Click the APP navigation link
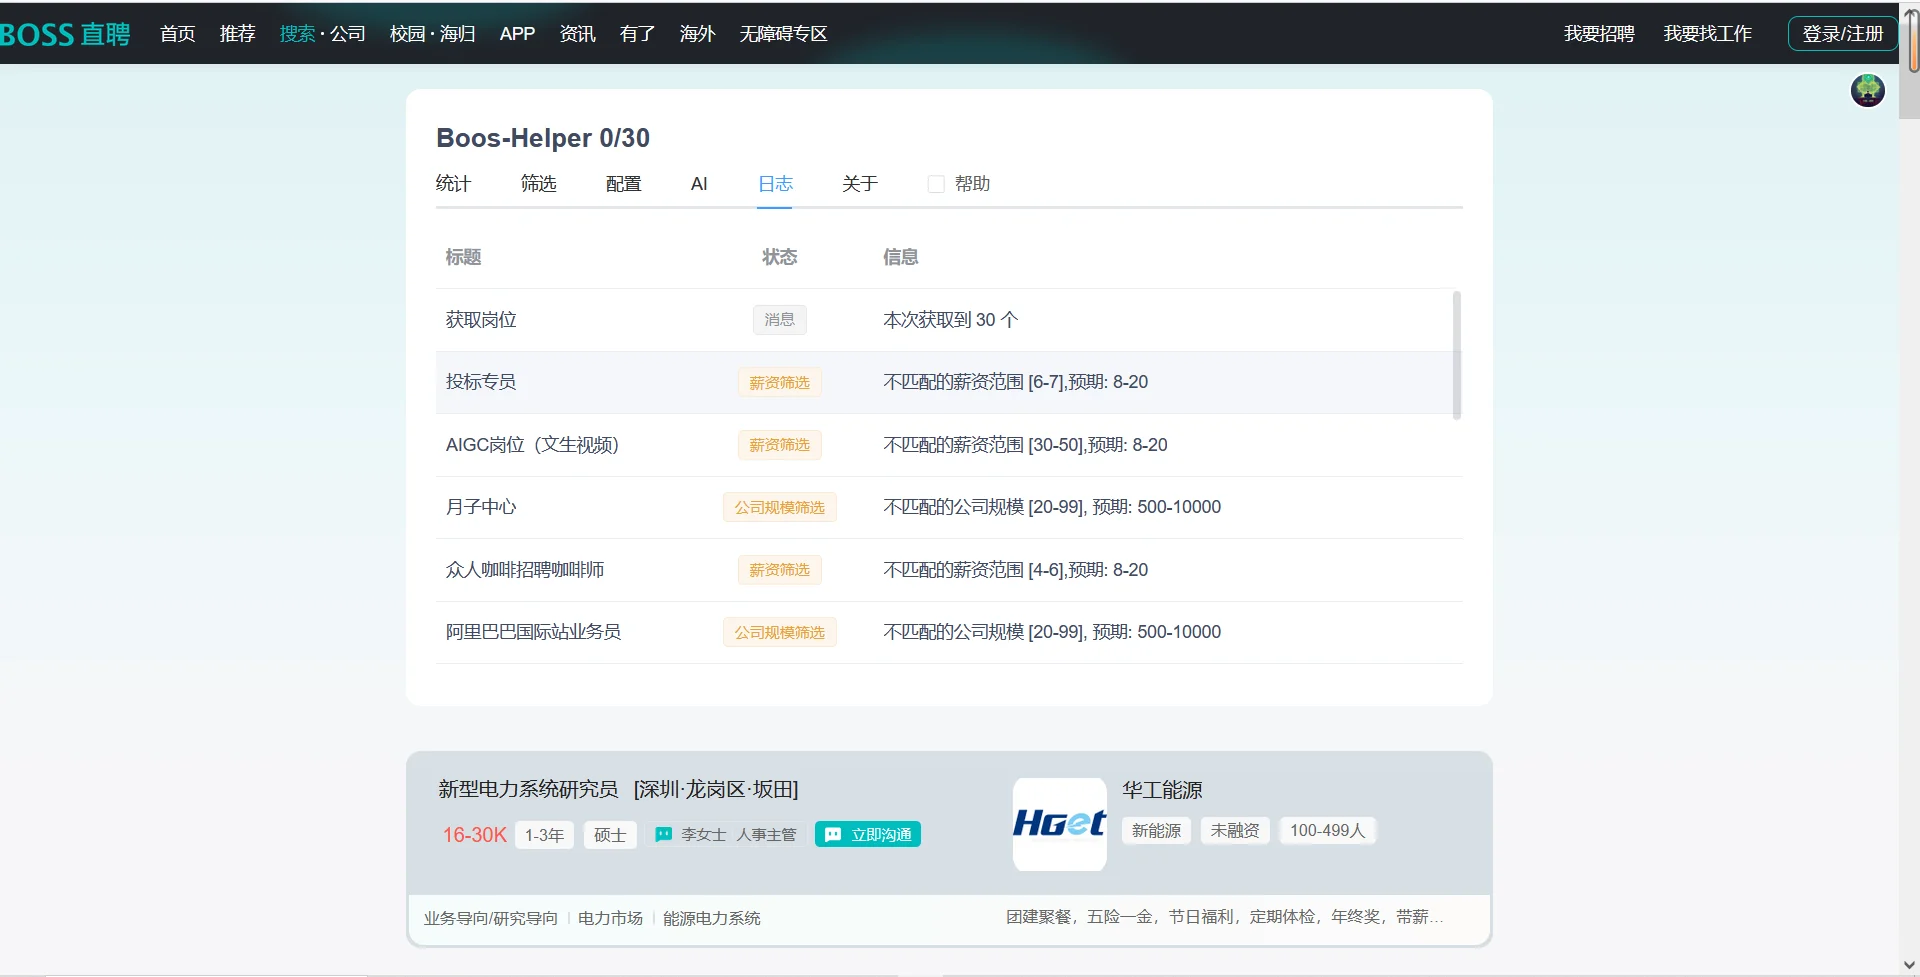Image resolution: width=1920 pixels, height=977 pixels. point(517,34)
